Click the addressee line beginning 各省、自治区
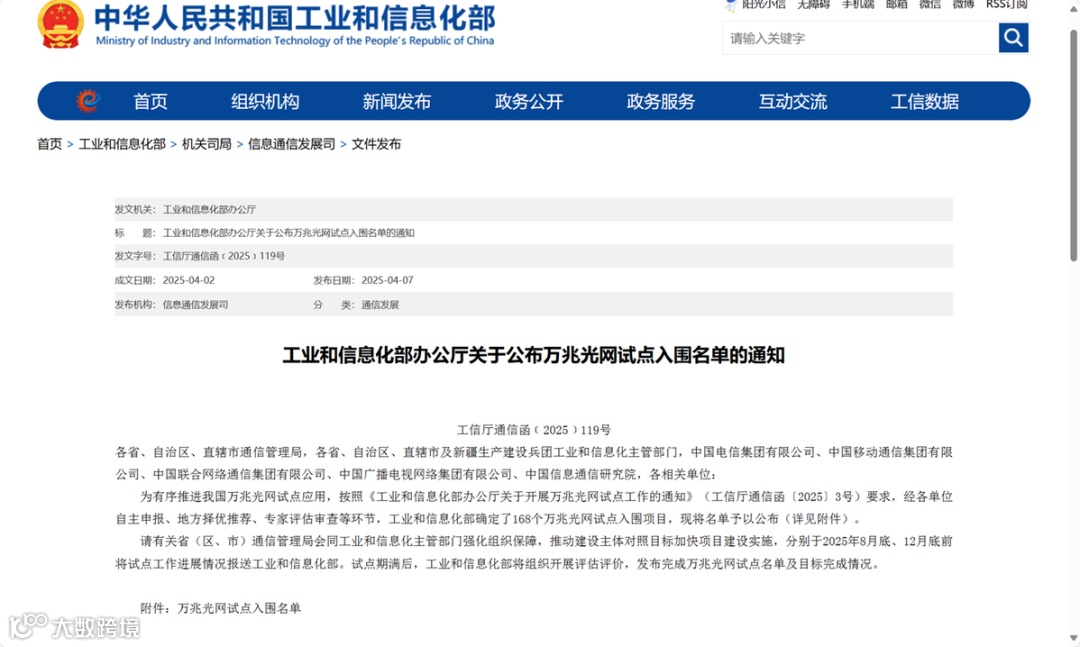 [534, 463]
